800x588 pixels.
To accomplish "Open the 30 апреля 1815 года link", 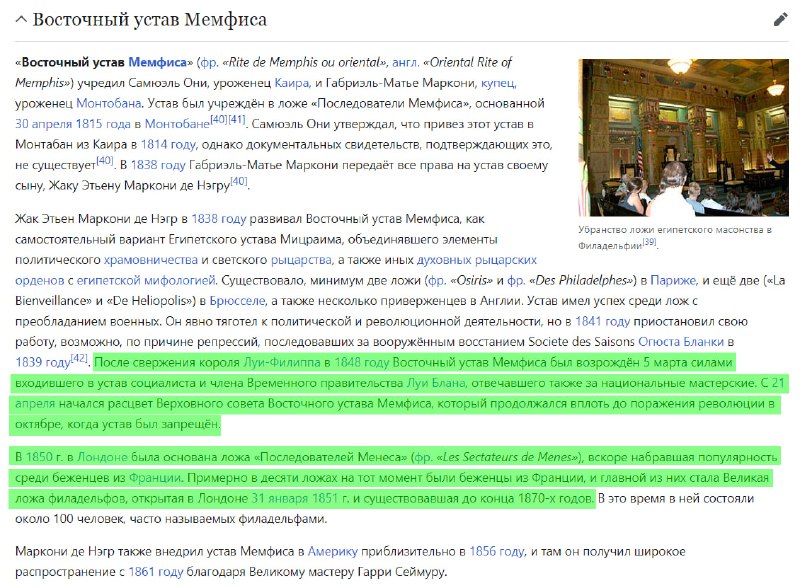I will pos(73,124).
